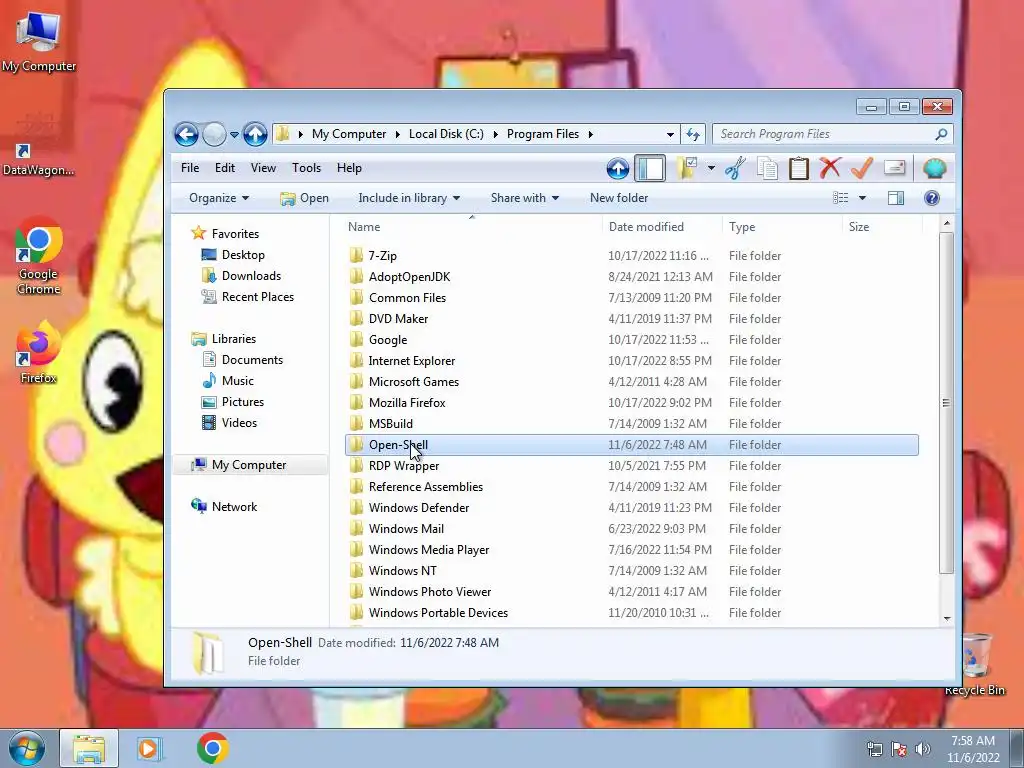Select the RDP Wrapper folder
1024x768 pixels.
632,466
